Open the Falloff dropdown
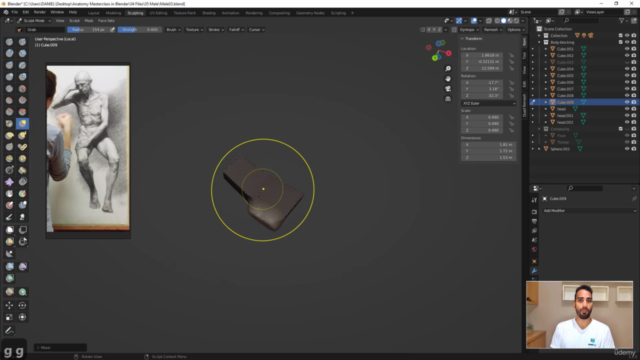The image size is (640, 360). 236,30
